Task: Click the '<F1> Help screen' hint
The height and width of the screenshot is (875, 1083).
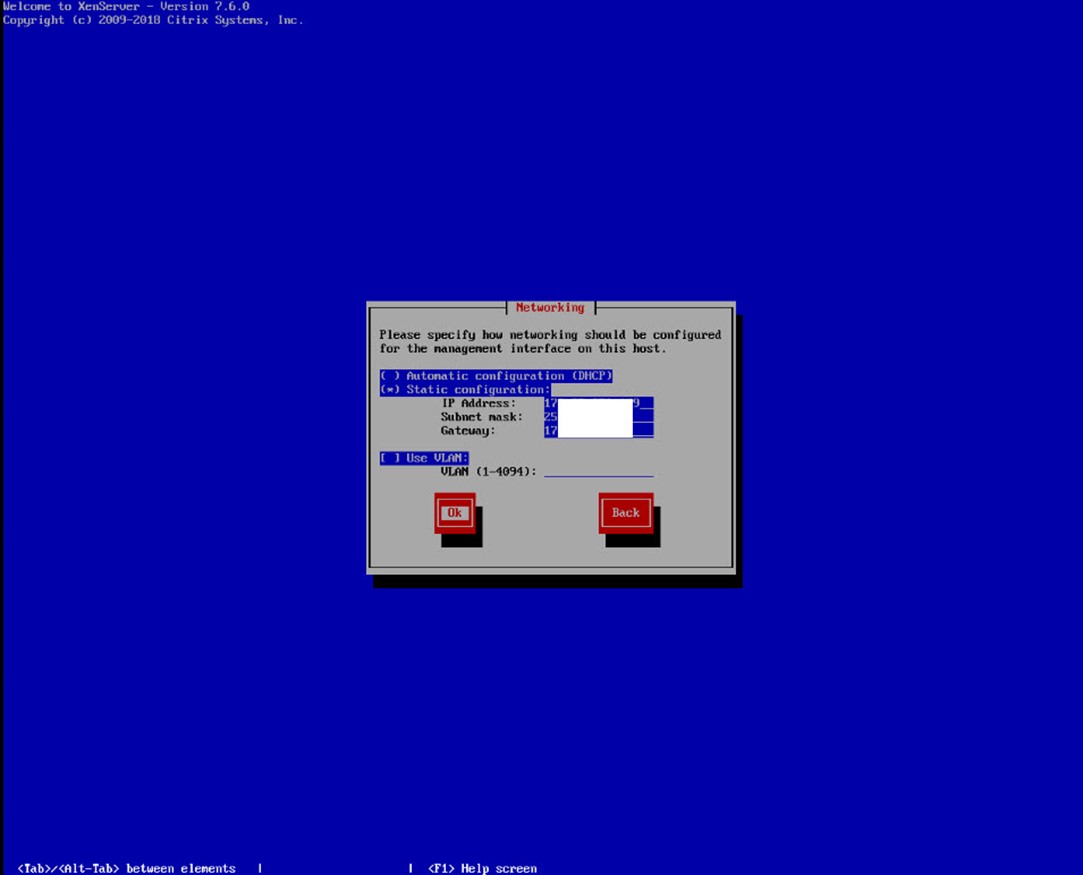Action: click(482, 868)
